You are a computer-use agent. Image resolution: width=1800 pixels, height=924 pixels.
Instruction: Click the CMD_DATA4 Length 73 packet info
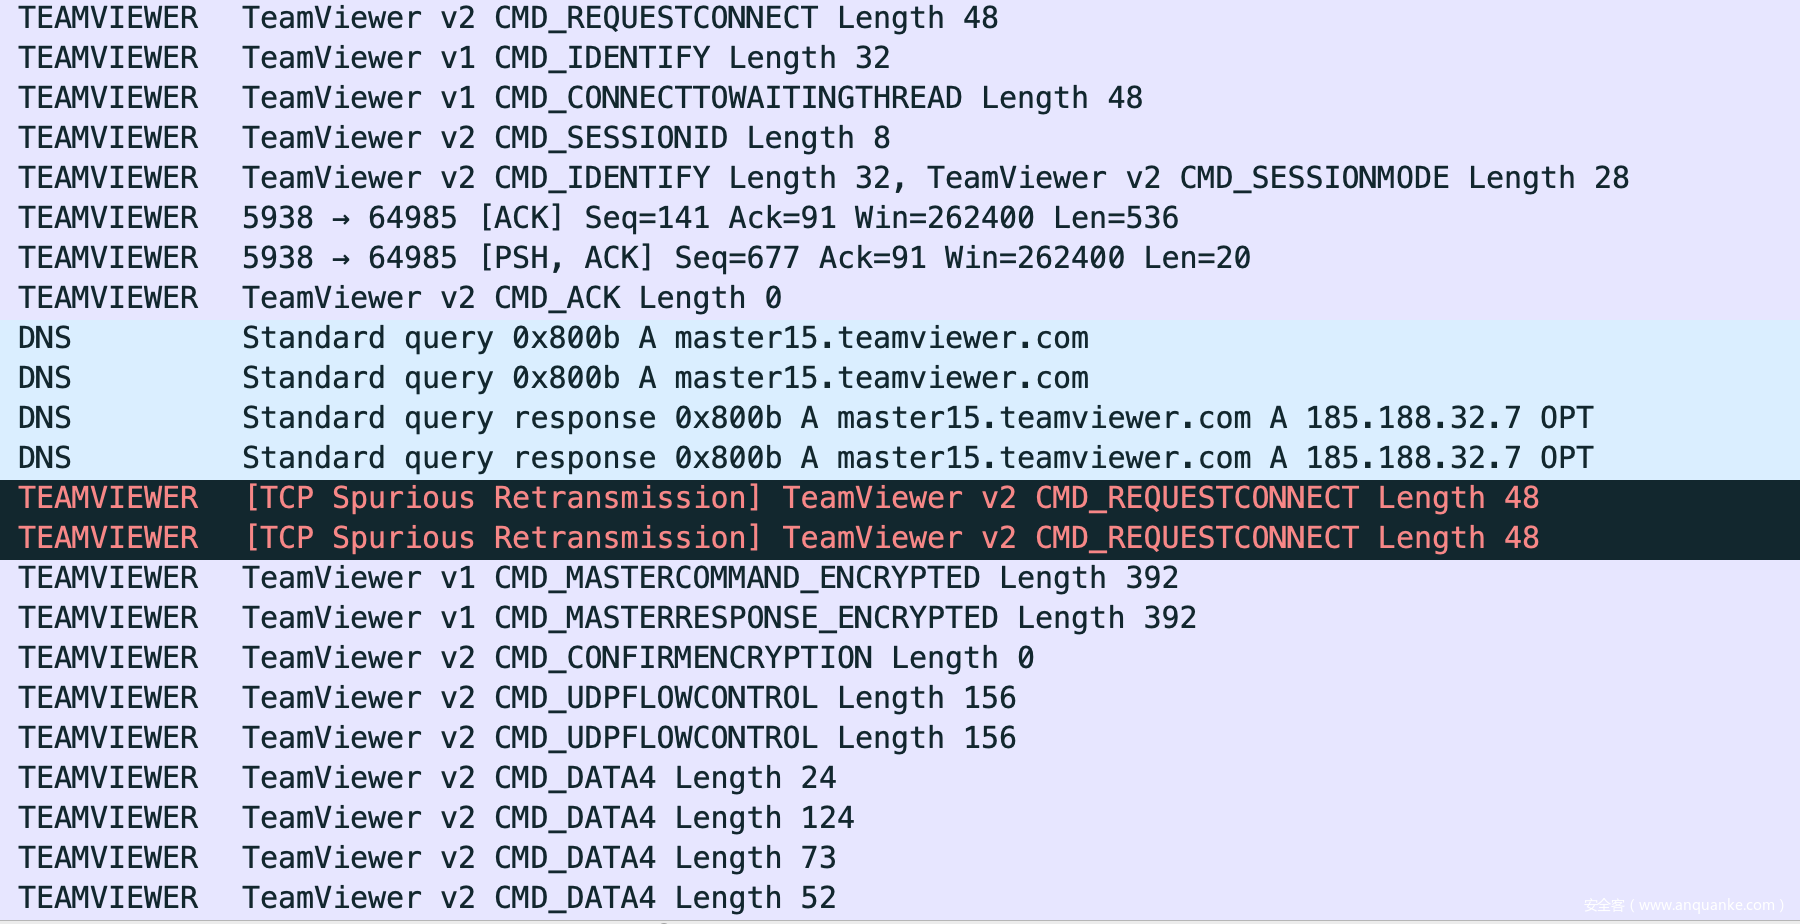pos(539,858)
